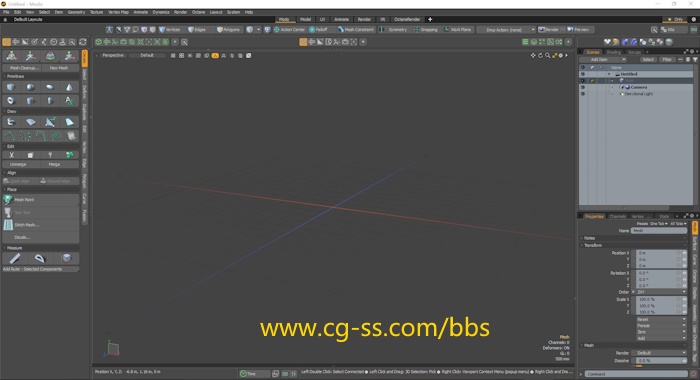The height and width of the screenshot is (380, 700).
Task: Click the Dissolve percentage slider field
Action: click(660, 360)
